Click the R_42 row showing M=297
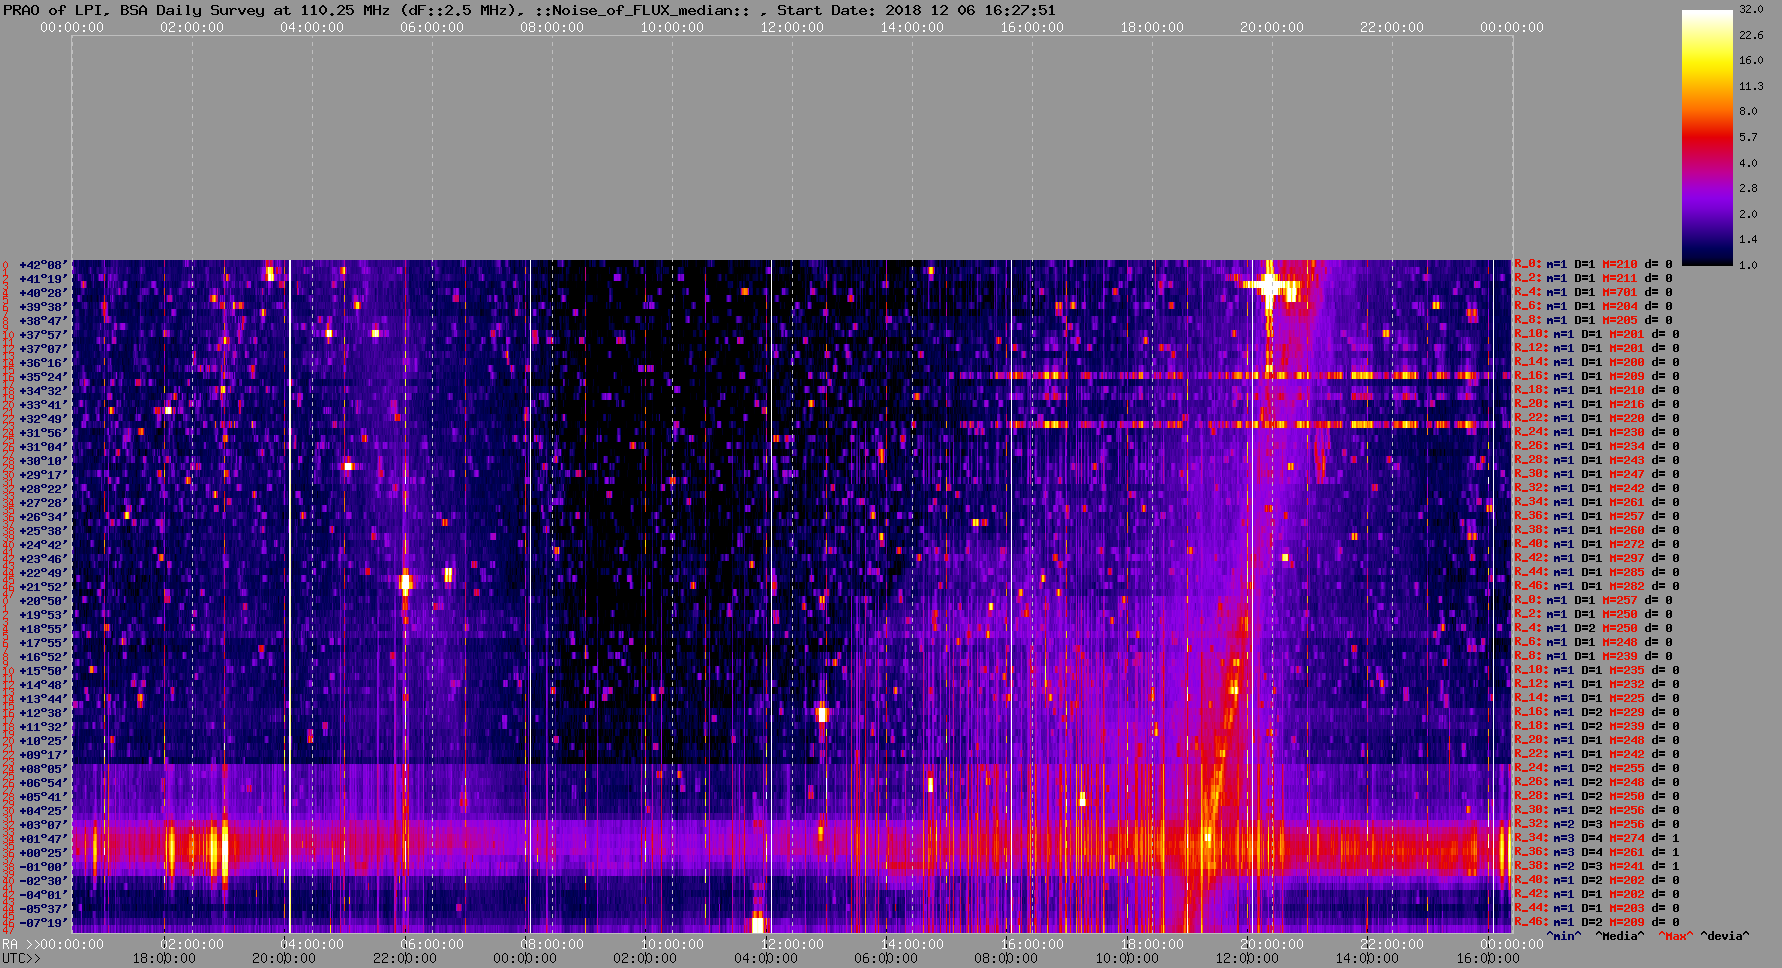 (1597, 559)
